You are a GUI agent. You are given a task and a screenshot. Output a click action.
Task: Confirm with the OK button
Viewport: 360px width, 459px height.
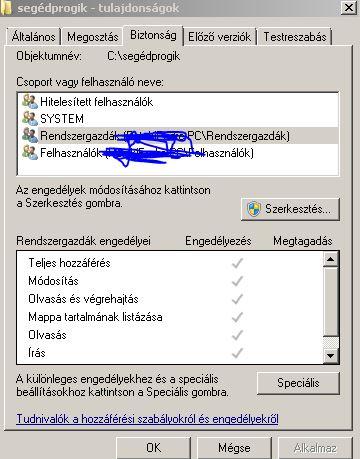point(154,448)
